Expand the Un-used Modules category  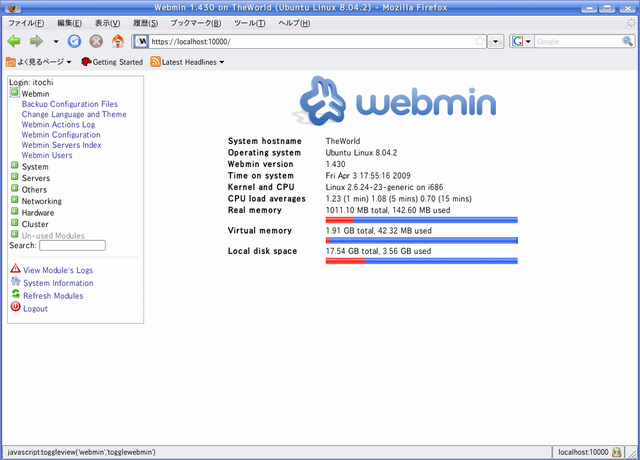coord(15,234)
